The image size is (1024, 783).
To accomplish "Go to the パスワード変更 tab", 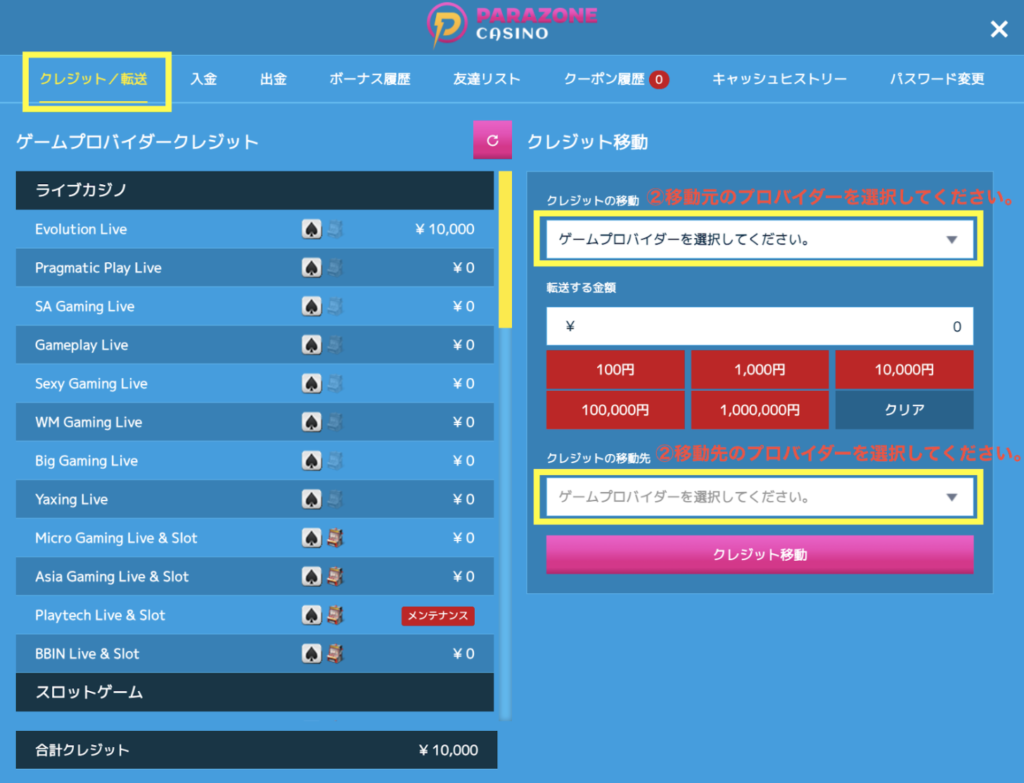I will pos(937,79).
